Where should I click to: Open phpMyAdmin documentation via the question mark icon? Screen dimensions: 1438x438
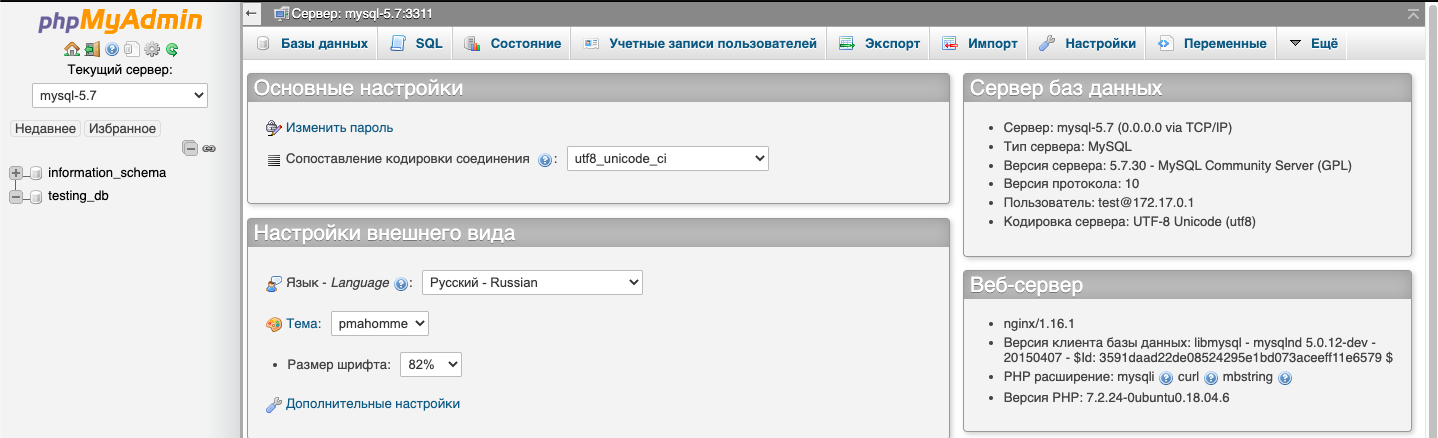coord(112,49)
